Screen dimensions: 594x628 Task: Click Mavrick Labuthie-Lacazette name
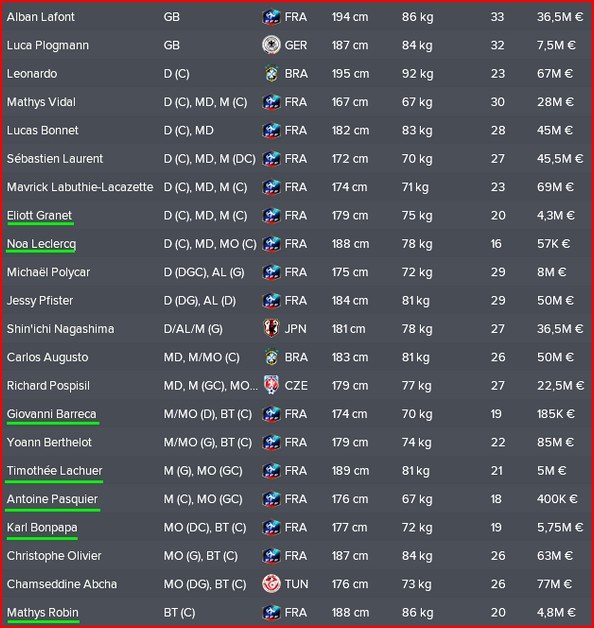pyautogui.click(x=80, y=187)
